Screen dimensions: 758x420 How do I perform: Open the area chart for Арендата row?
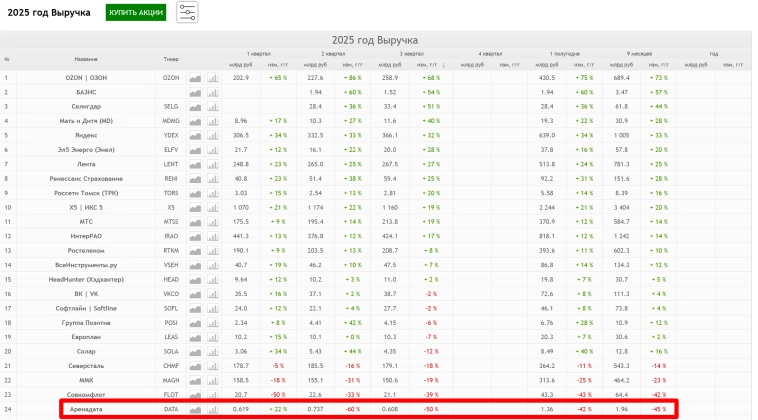pos(196,409)
